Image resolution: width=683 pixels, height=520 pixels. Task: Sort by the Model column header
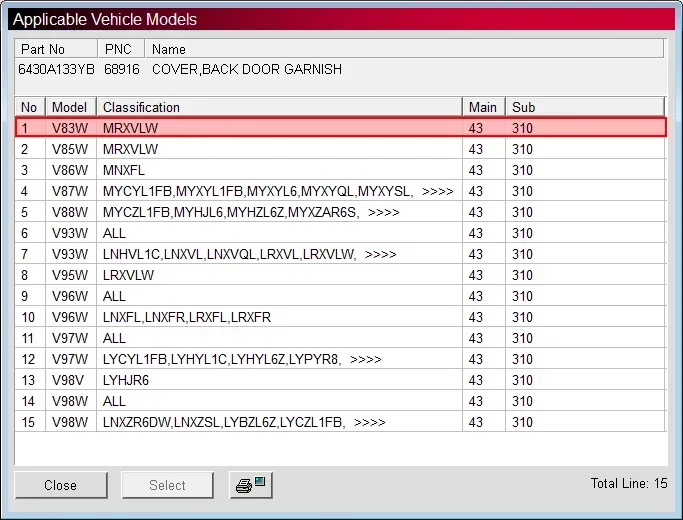pos(71,107)
